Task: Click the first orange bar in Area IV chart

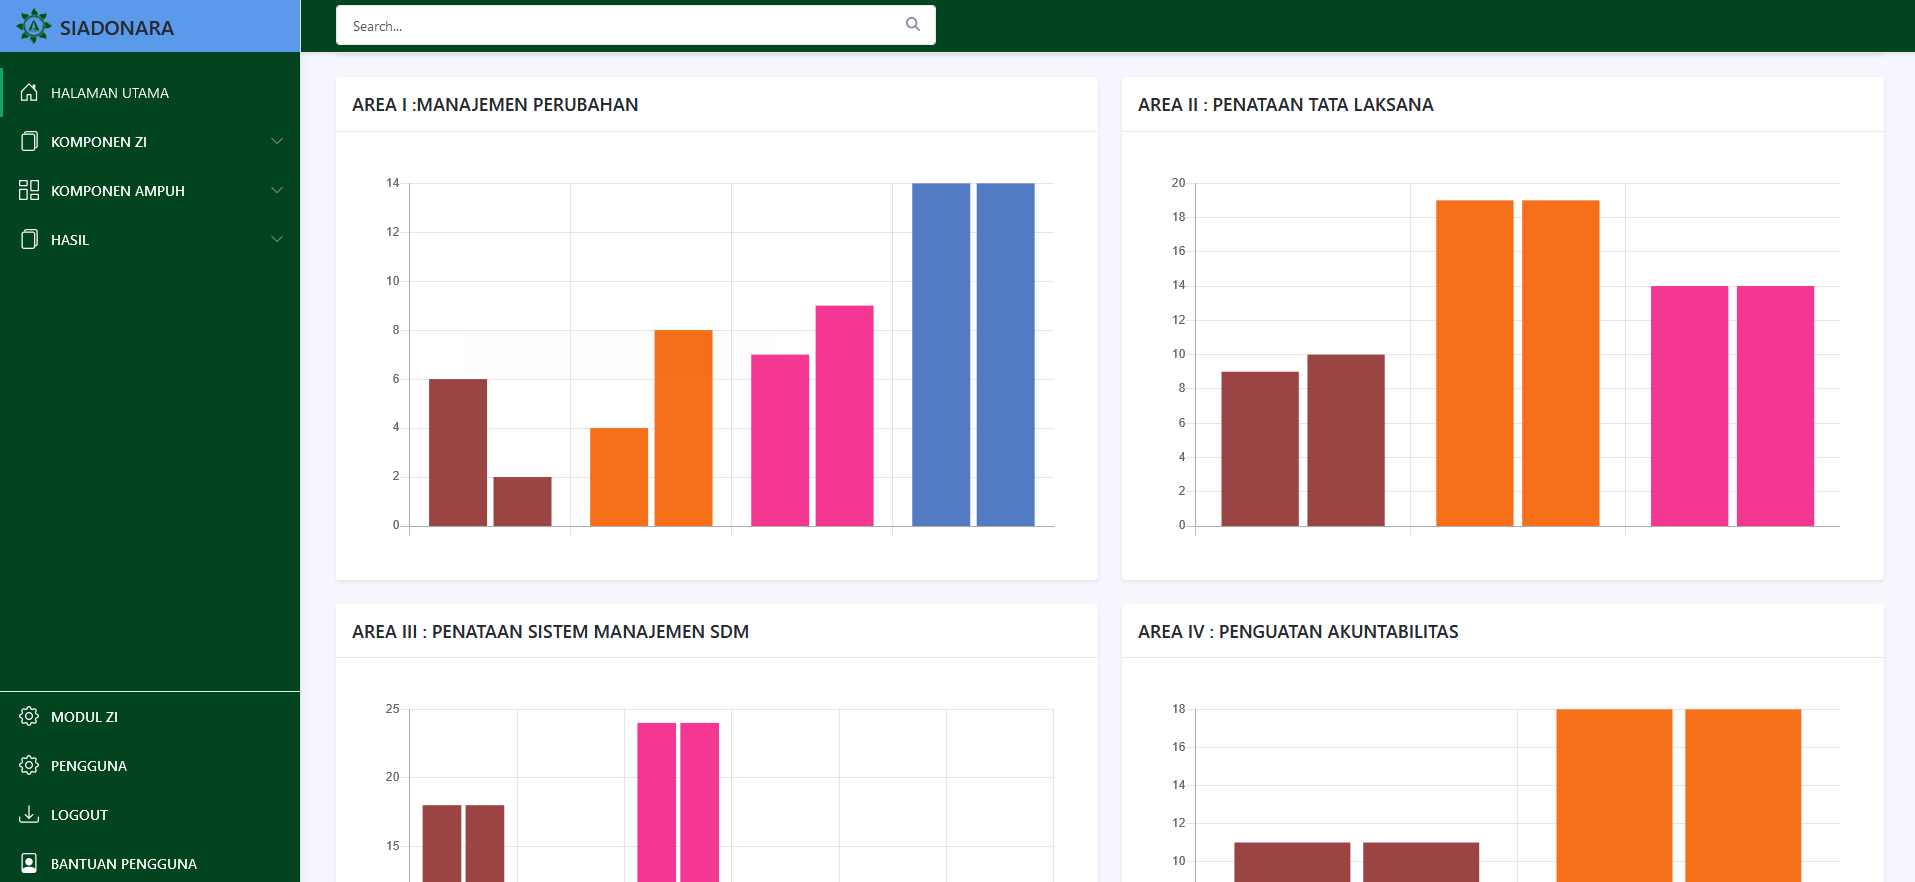Action: pyautogui.click(x=1614, y=796)
